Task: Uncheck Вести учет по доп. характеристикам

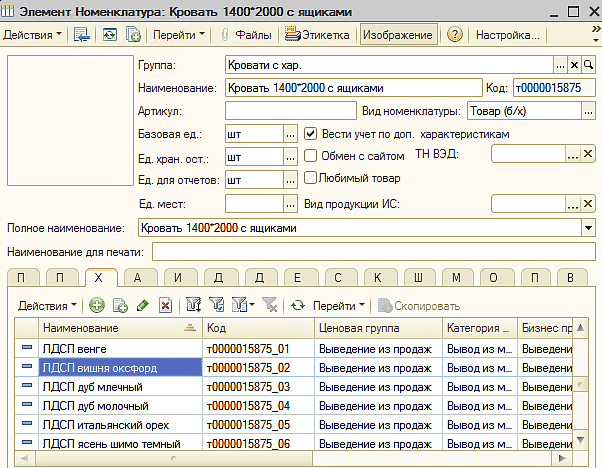Action: [310, 134]
